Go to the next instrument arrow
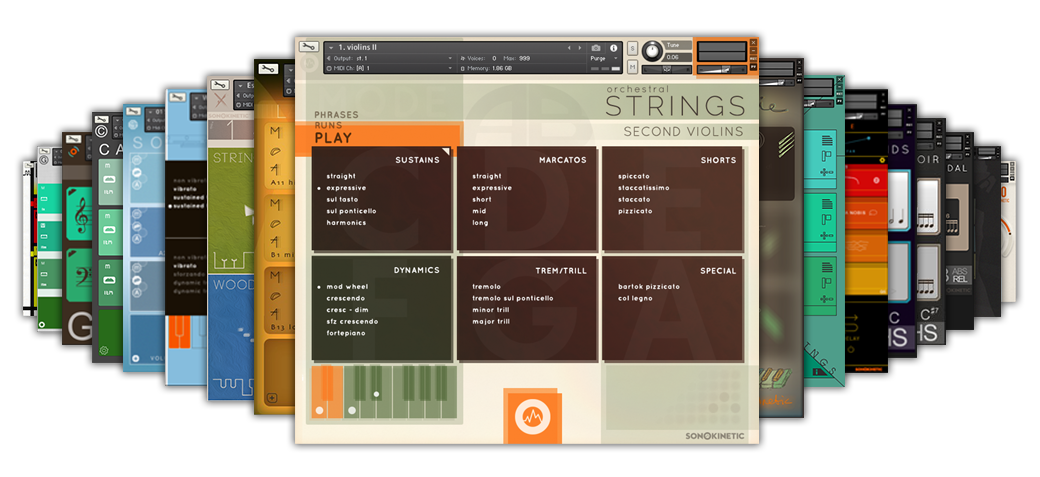The width and height of the screenshot is (1040, 477). (580, 48)
